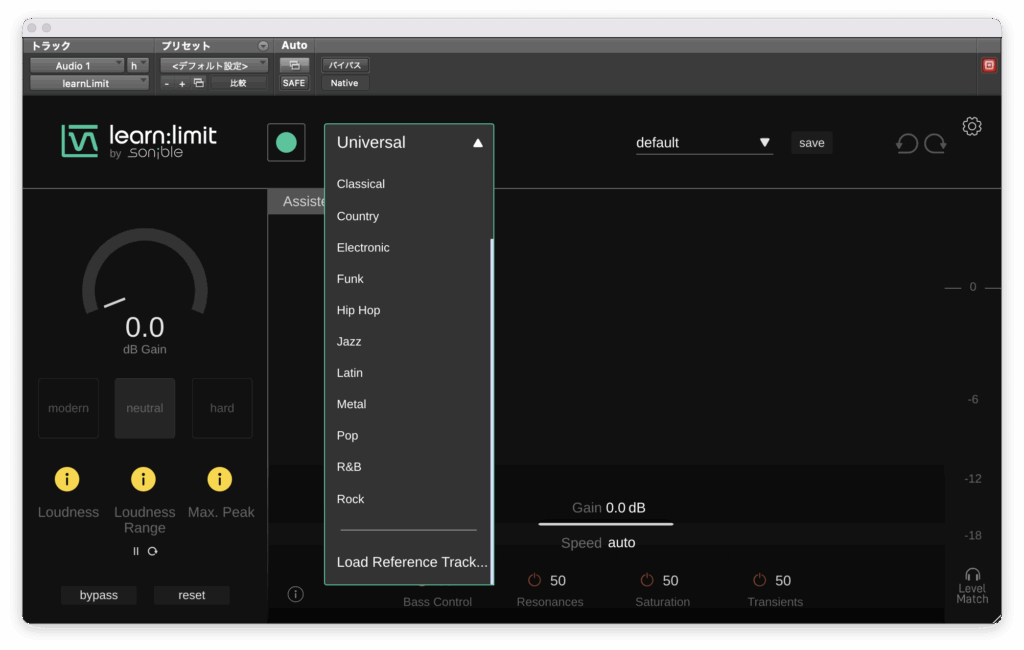Restart the loudness measurement
This screenshot has width=1024, height=650.
pyautogui.click(x=152, y=551)
